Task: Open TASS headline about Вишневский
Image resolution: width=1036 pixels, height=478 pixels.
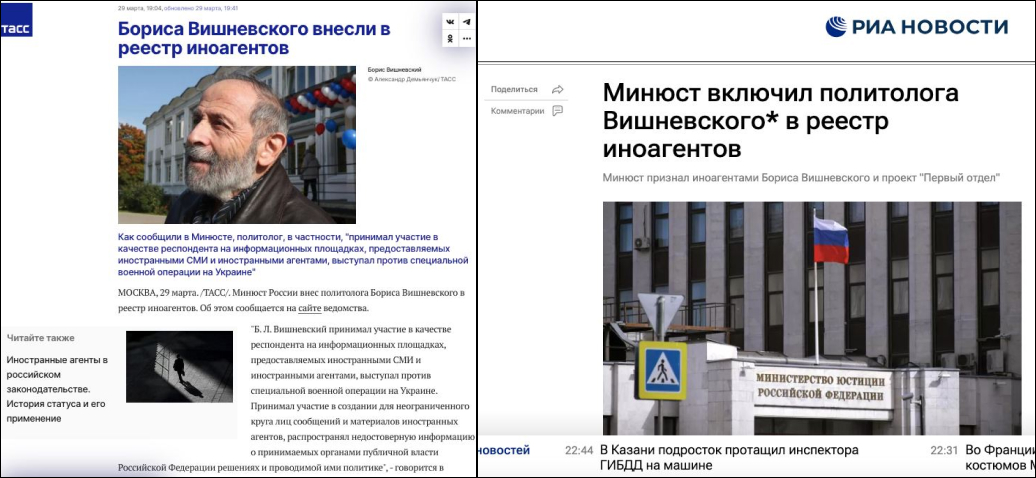Action: pos(254,38)
